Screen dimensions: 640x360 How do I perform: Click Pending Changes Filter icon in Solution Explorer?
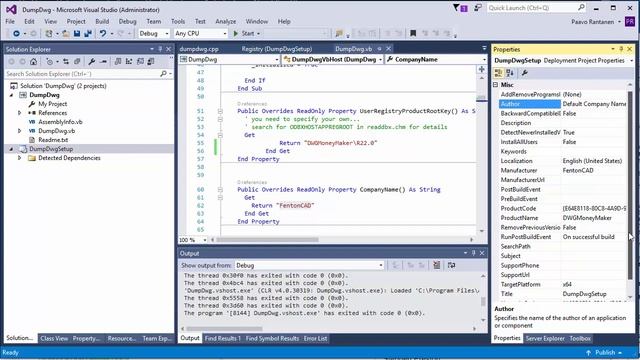[x=49, y=62]
